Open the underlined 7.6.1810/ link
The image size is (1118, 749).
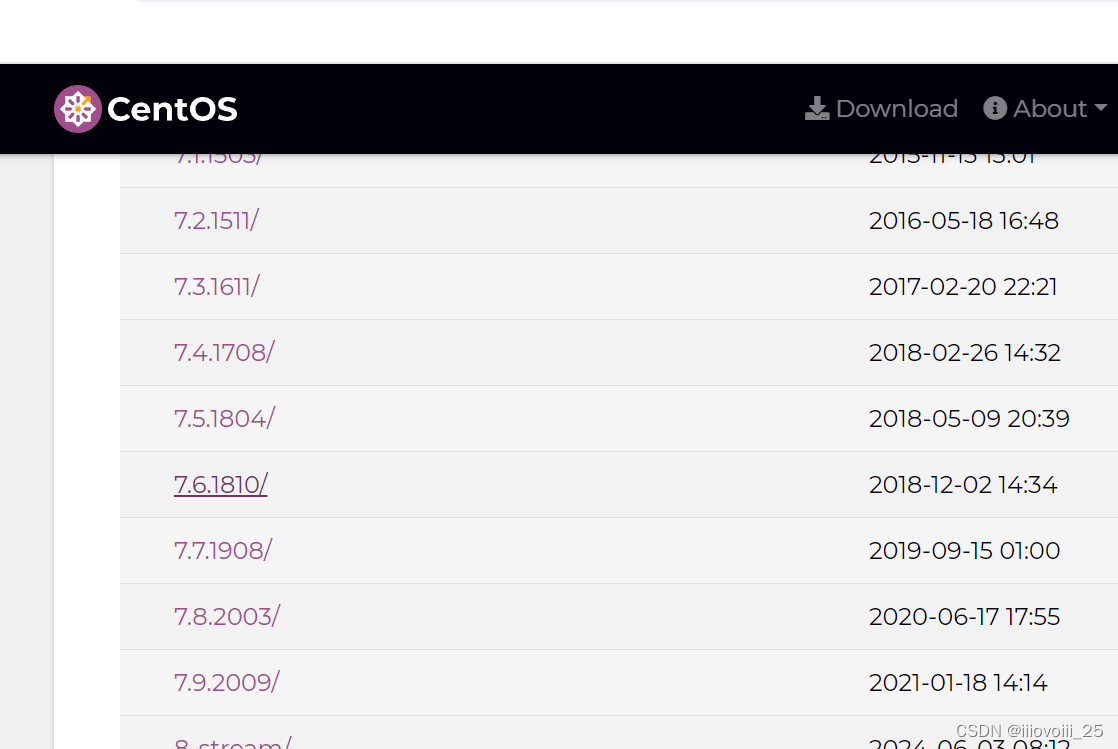coord(220,485)
